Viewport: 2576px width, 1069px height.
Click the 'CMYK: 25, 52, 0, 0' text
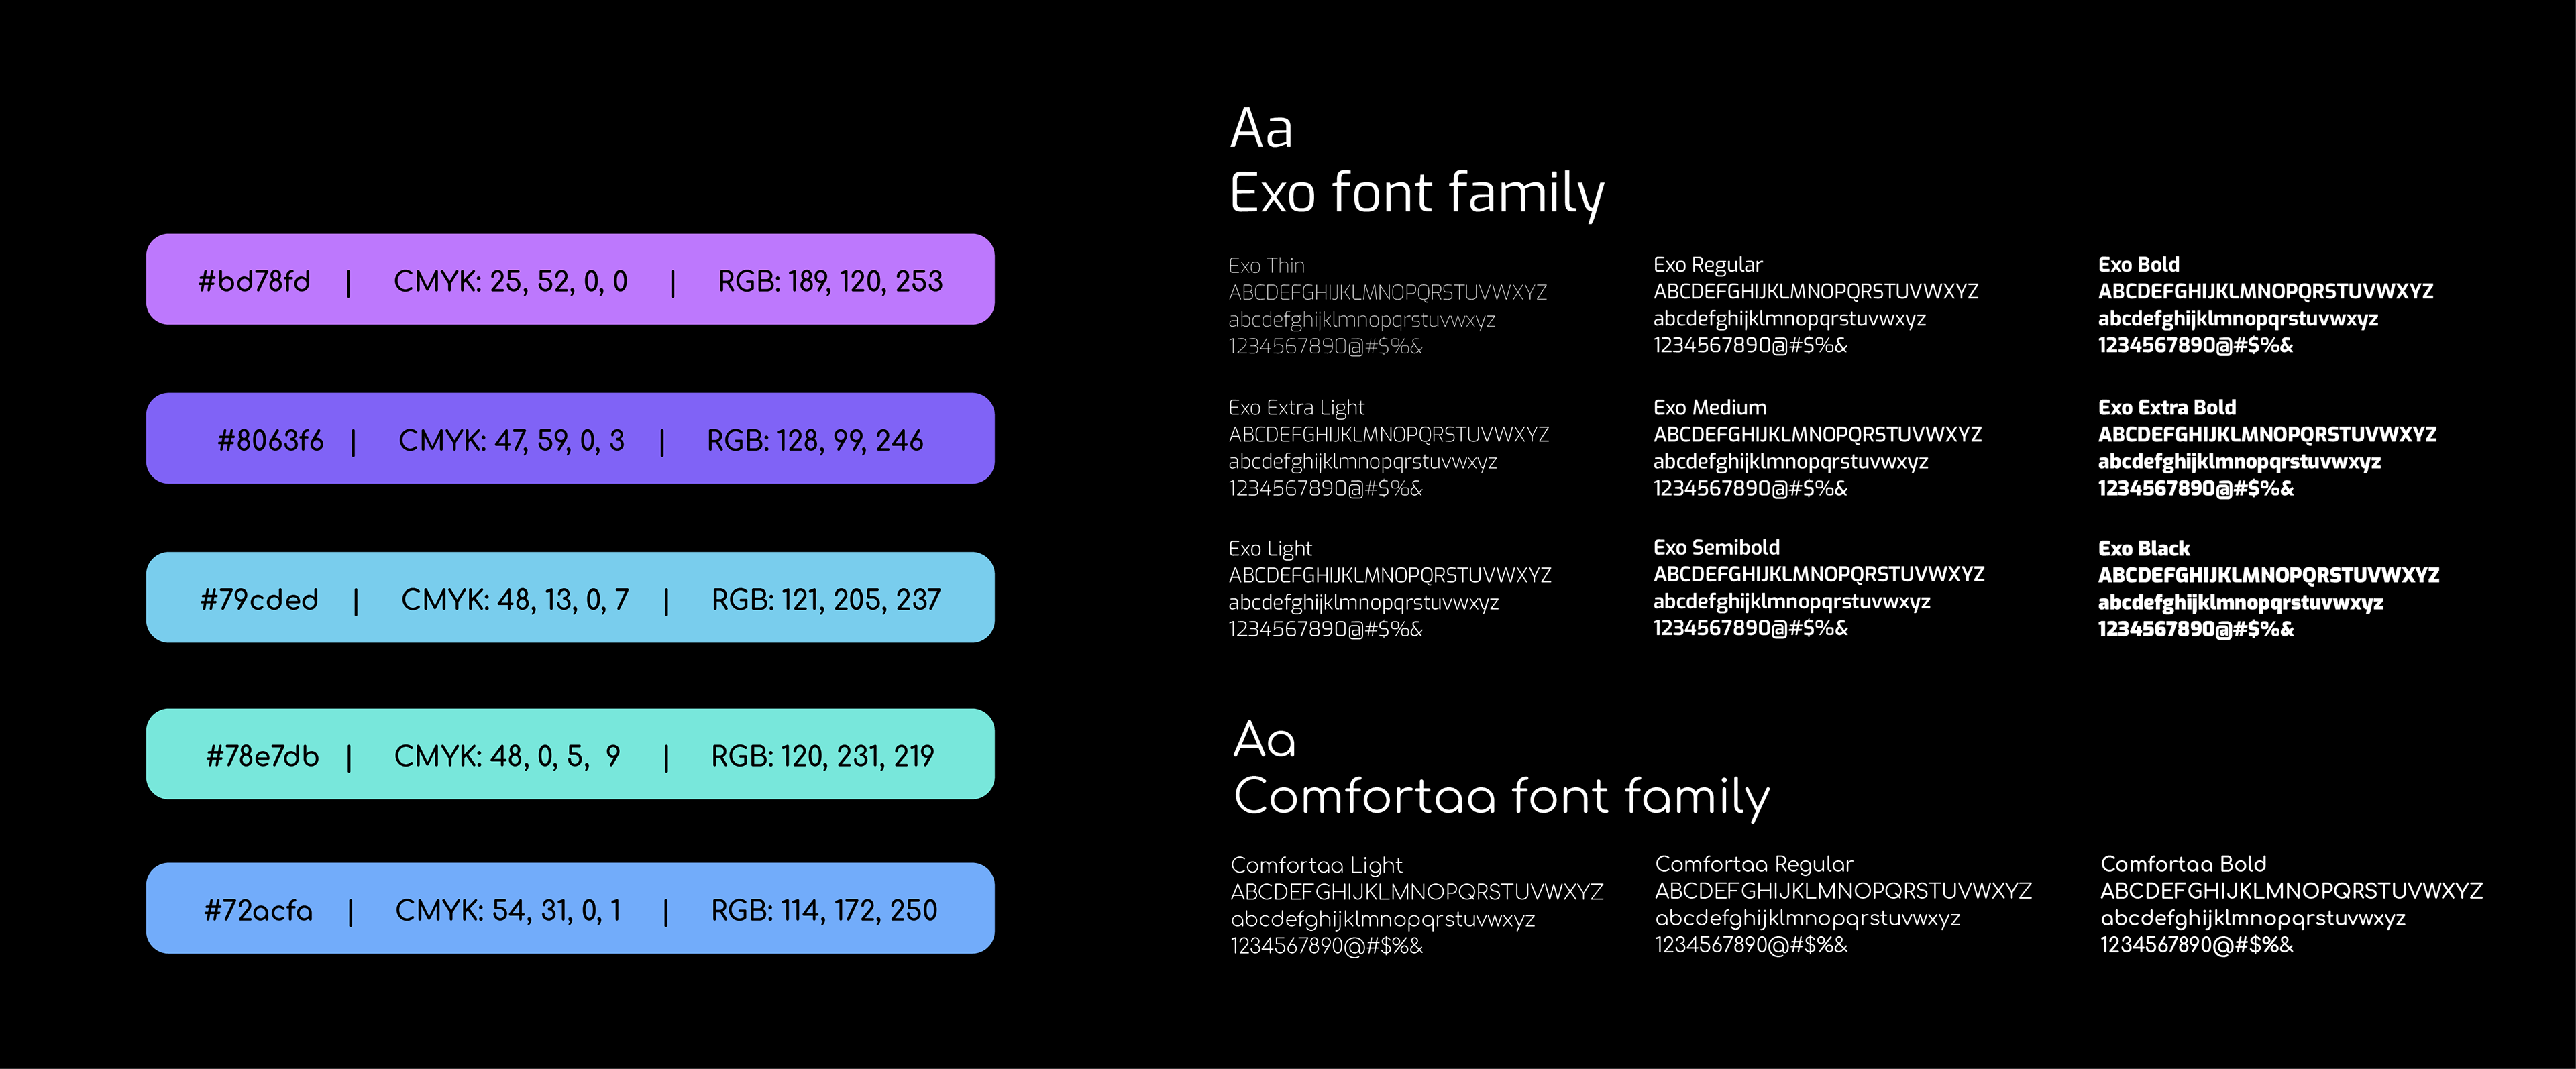[511, 282]
